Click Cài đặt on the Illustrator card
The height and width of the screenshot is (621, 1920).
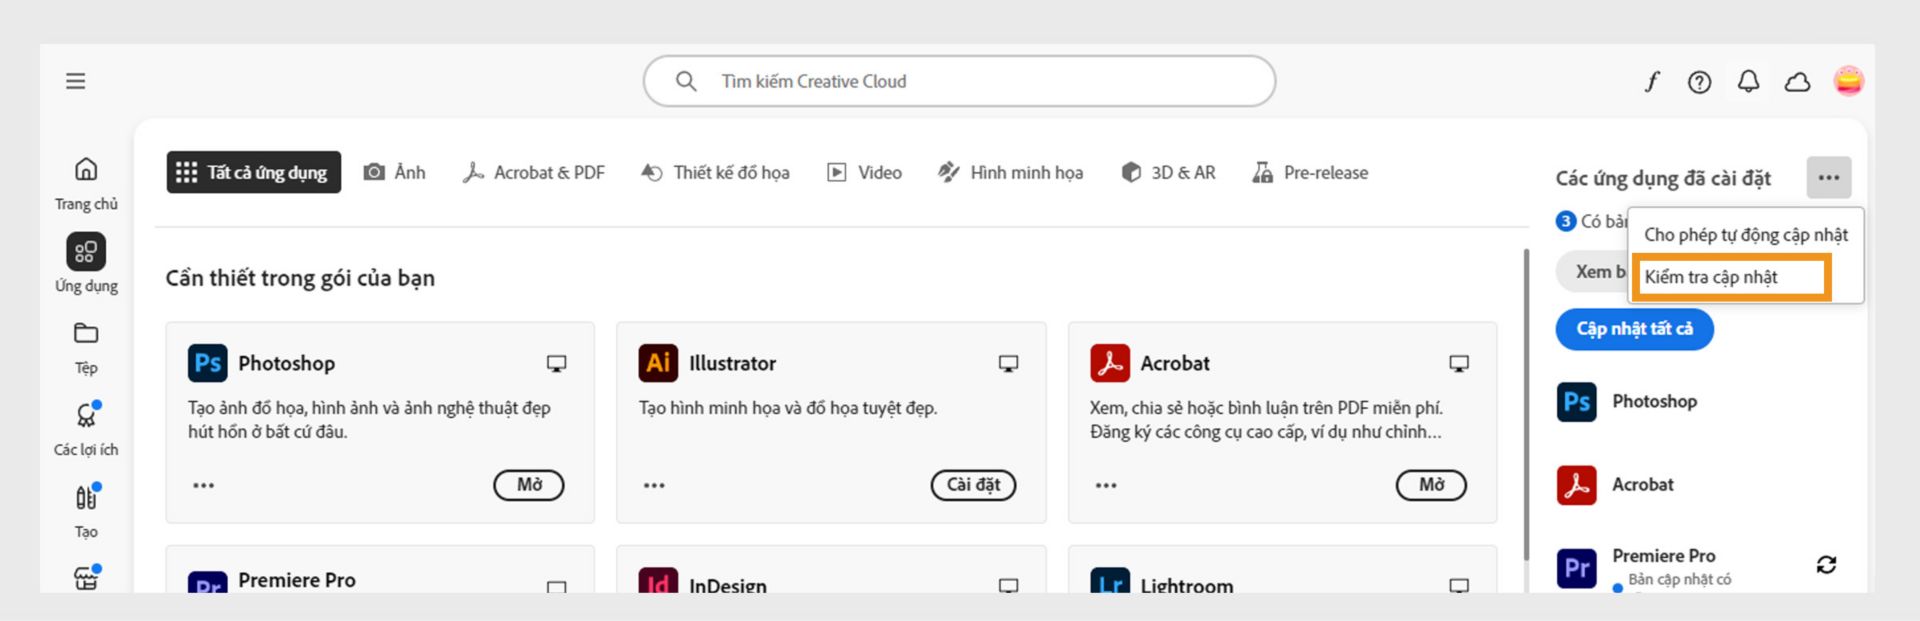974,485
